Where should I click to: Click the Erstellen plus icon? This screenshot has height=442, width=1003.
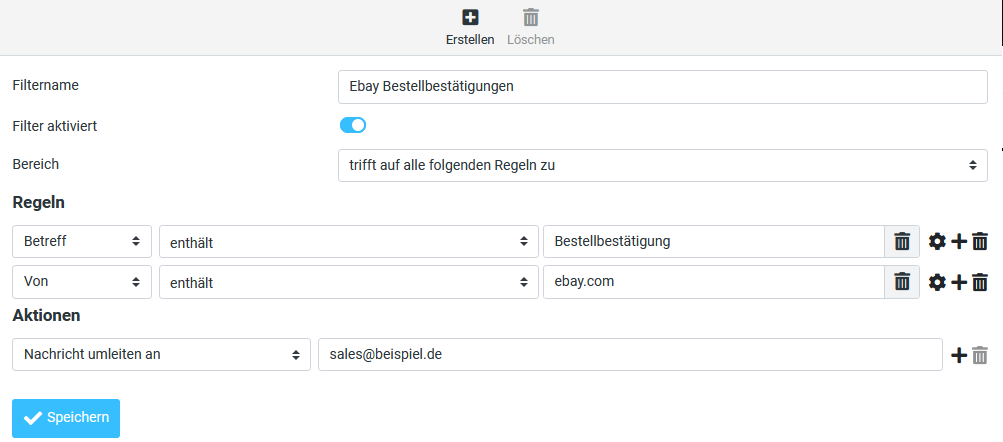pos(469,18)
